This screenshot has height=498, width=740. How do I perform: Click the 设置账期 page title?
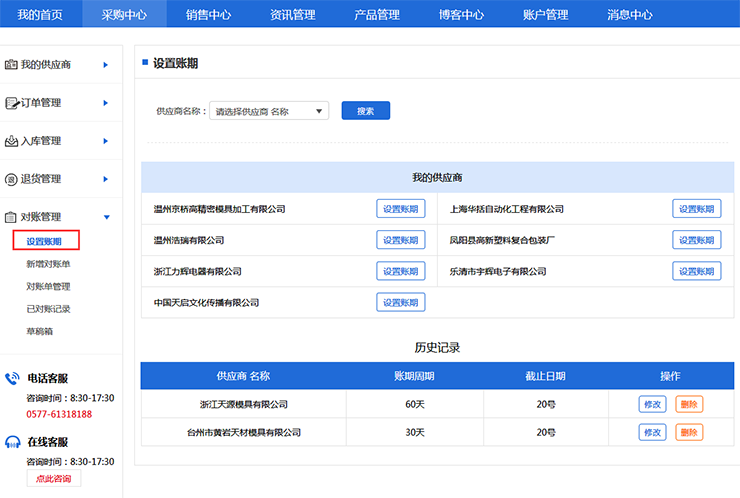pos(176,63)
